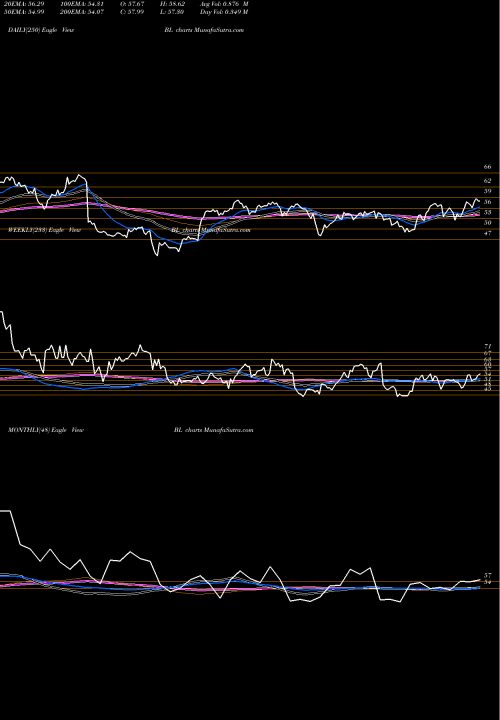Click the MONTHLY(48) Eagle View label
The width and height of the screenshot is (500, 720).
click(46, 430)
